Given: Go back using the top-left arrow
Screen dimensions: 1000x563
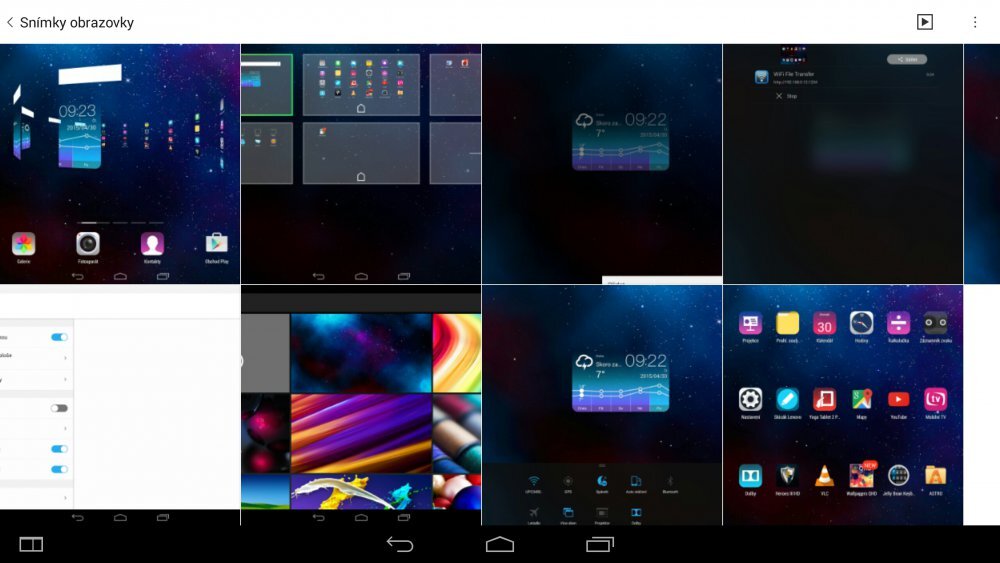Looking at the screenshot, I should click(10, 22).
